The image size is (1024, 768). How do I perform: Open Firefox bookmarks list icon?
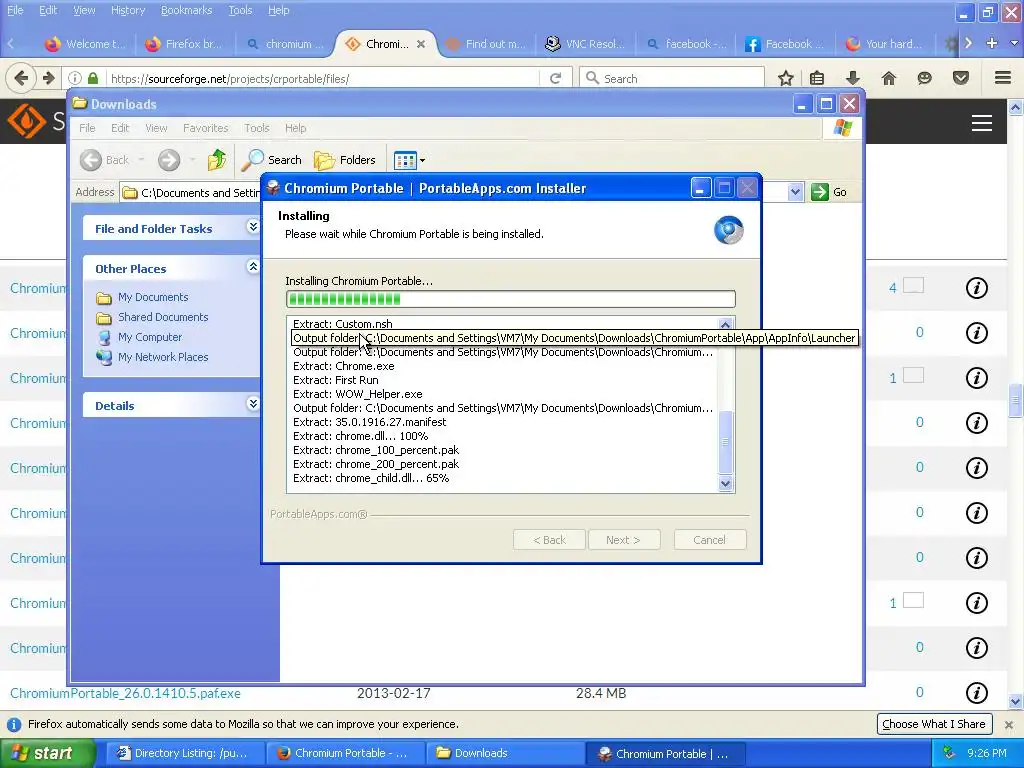click(x=817, y=78)
